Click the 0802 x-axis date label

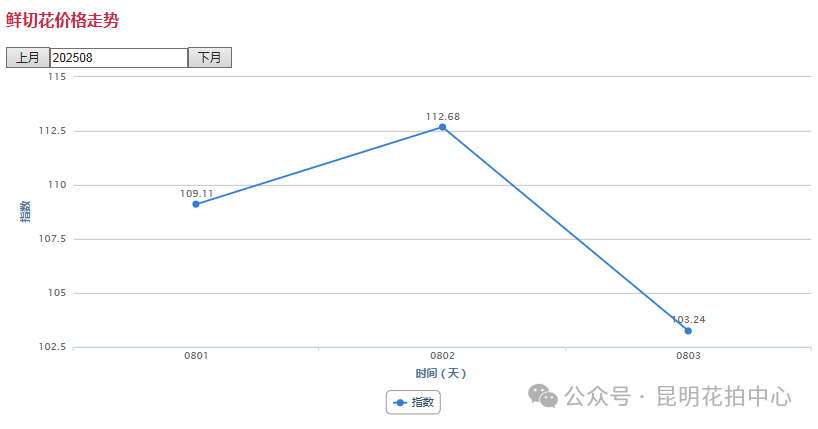point(442,356)
